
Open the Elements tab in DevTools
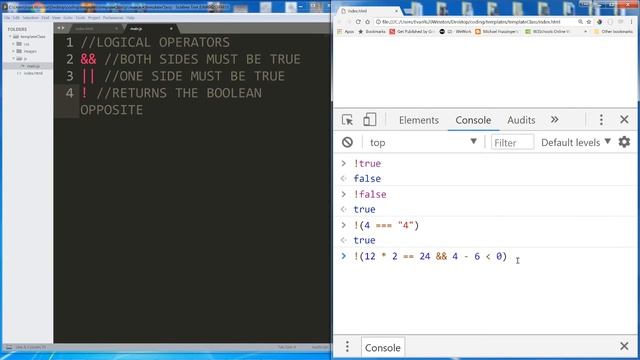click(419, 120)
